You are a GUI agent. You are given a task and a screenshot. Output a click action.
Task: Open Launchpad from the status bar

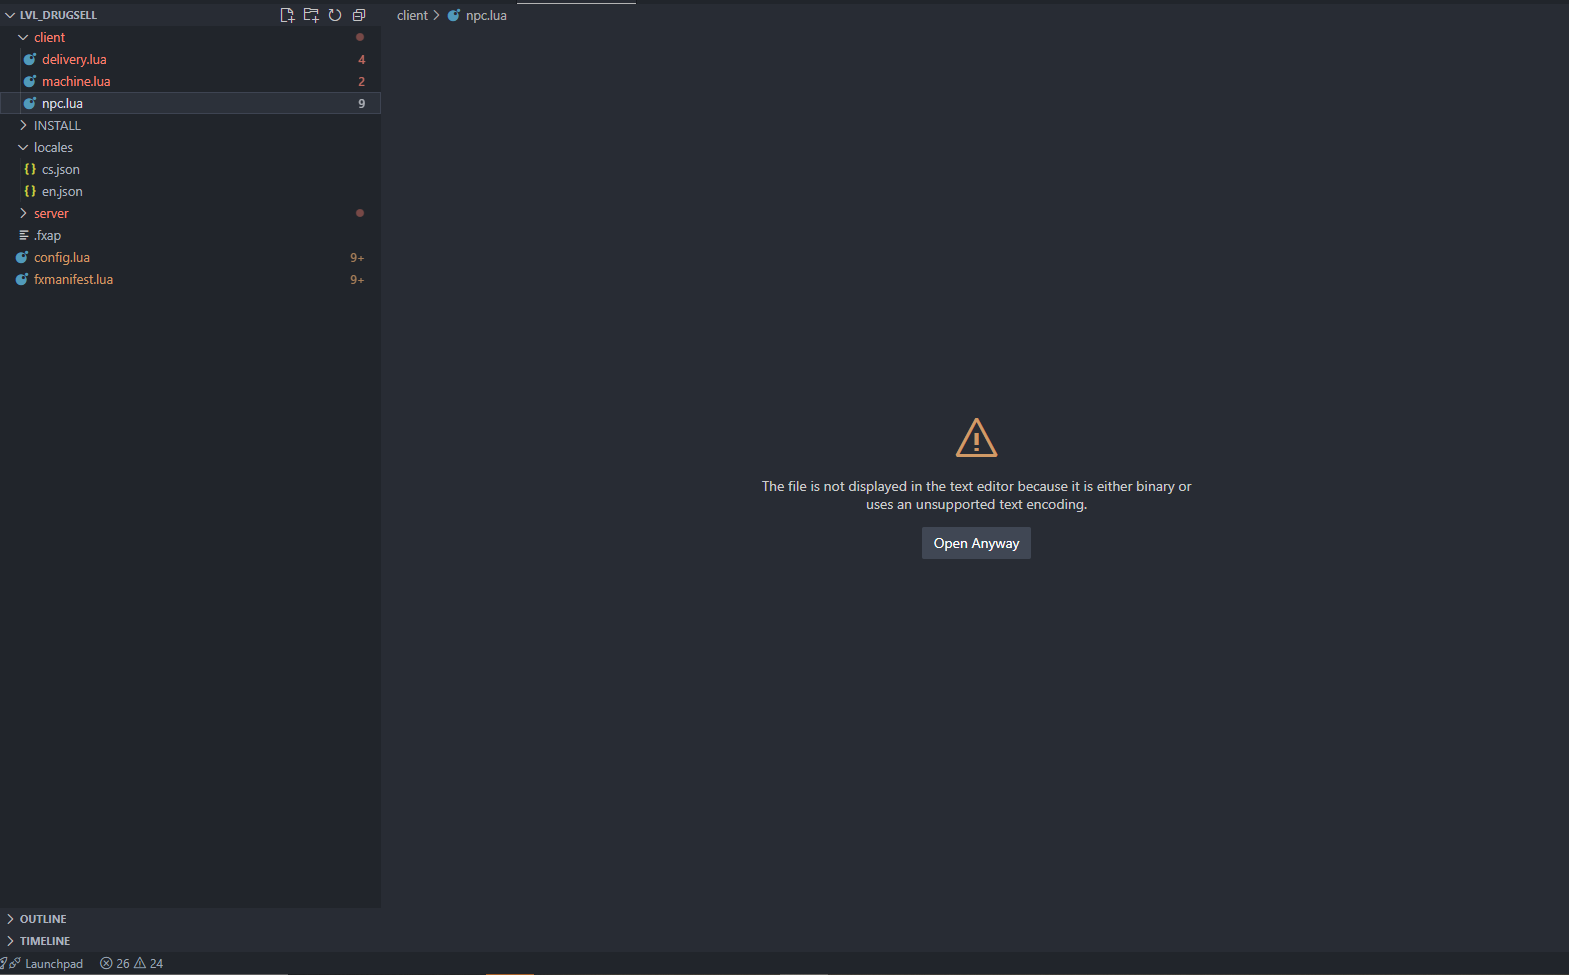tap(47, 964)
